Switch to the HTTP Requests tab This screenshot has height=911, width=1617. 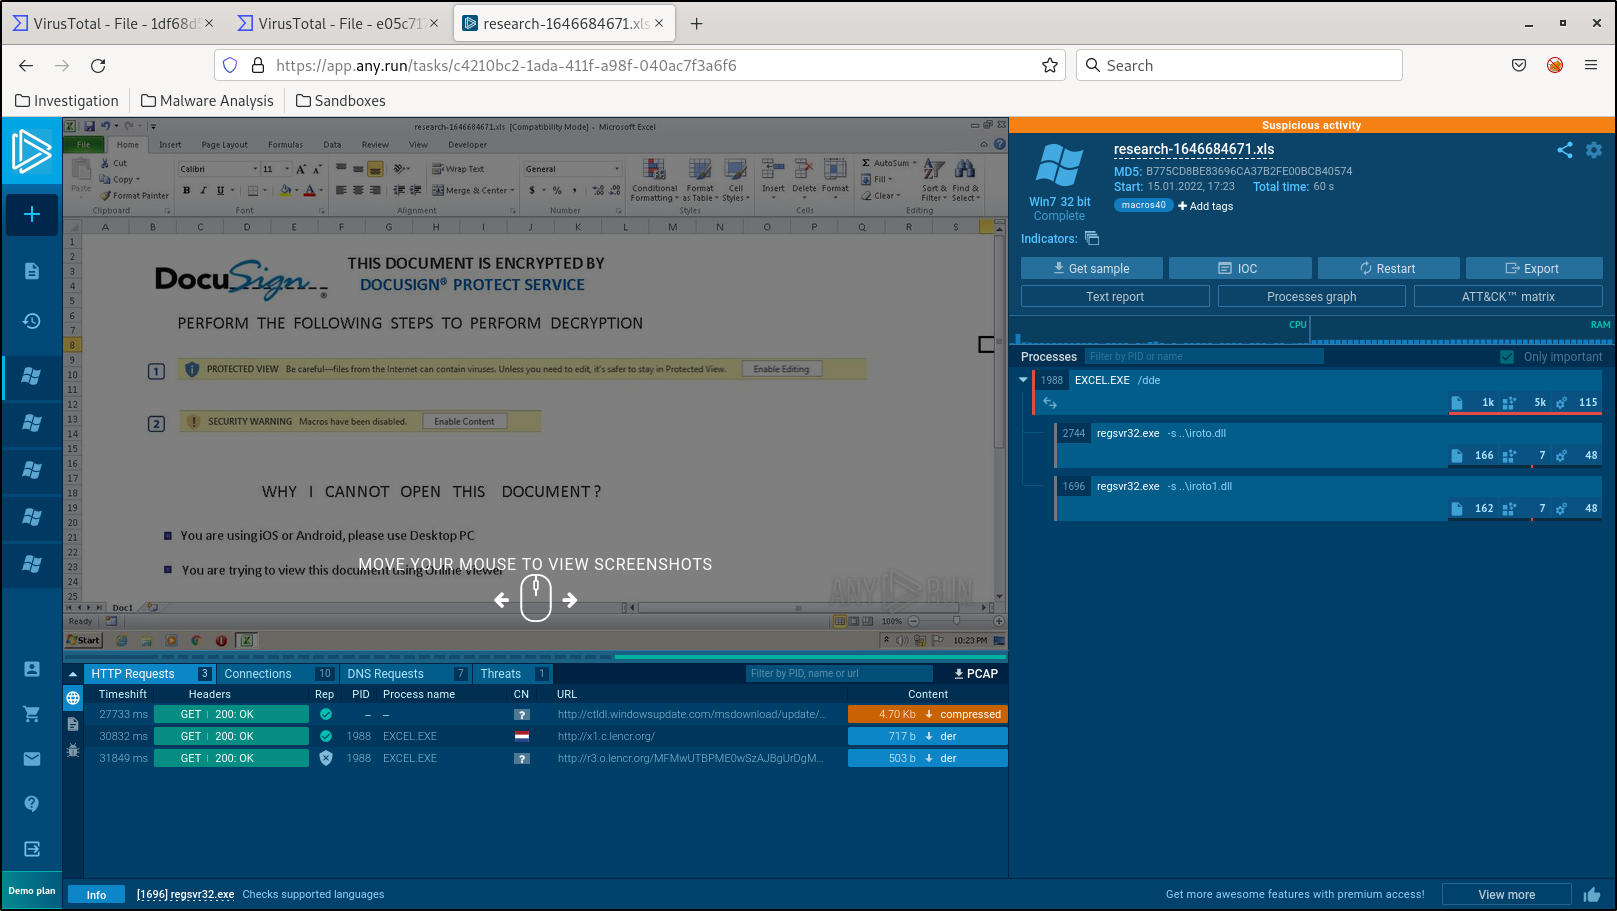[150, 674]
